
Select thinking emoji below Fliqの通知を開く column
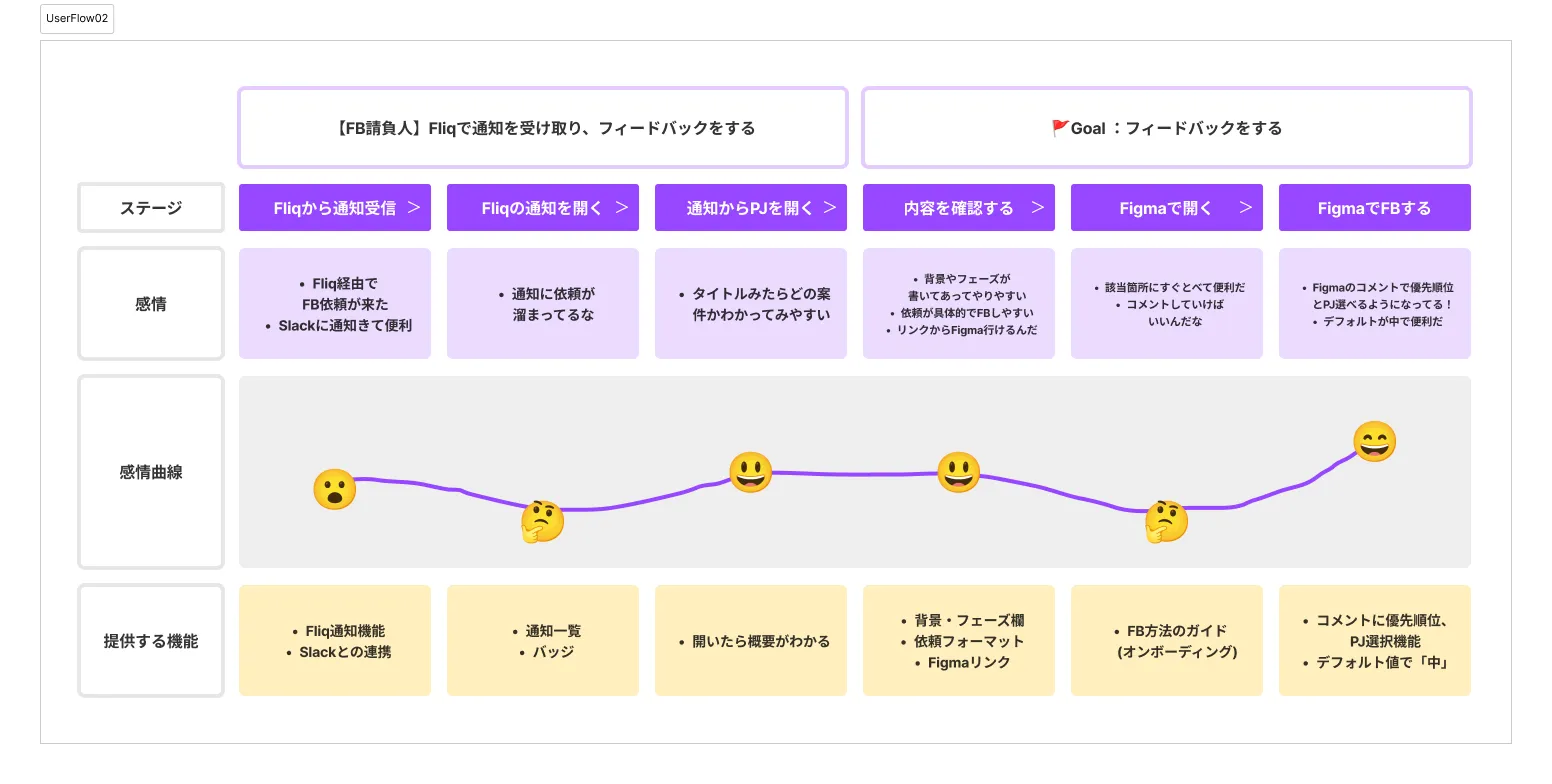coord(542,521)
